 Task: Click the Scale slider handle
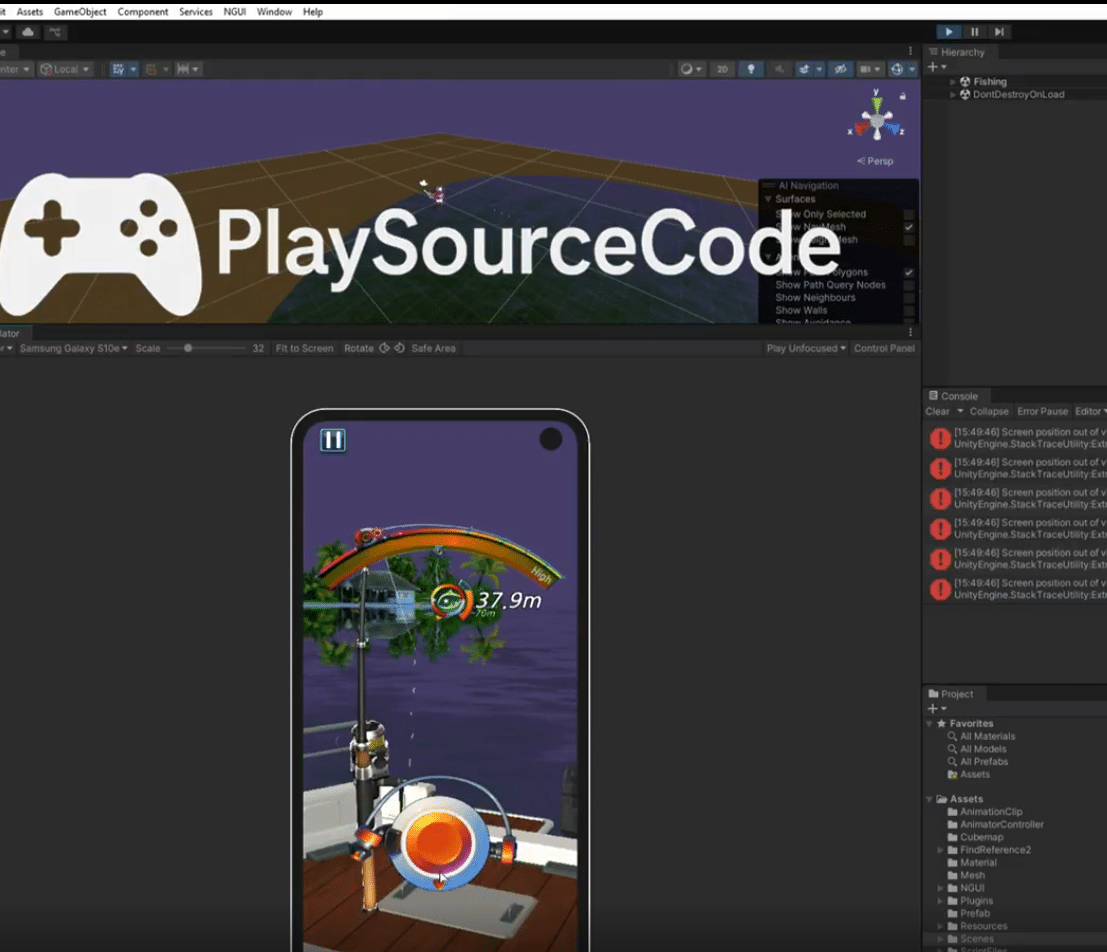[188, 348]
